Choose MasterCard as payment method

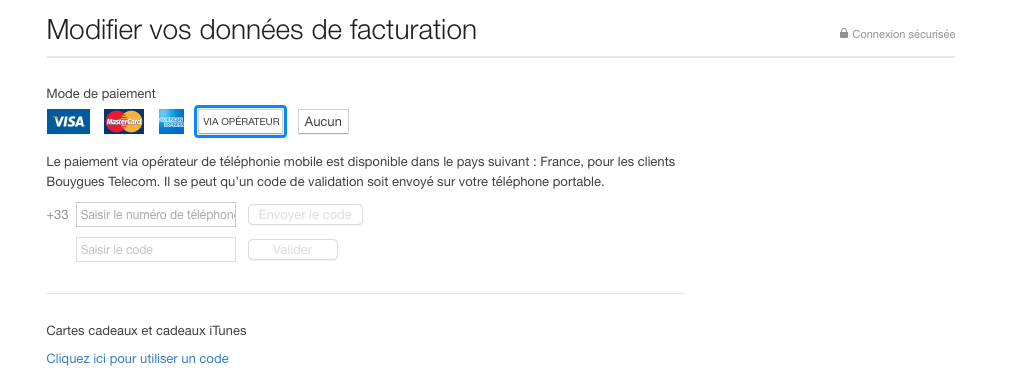[124, 121]
